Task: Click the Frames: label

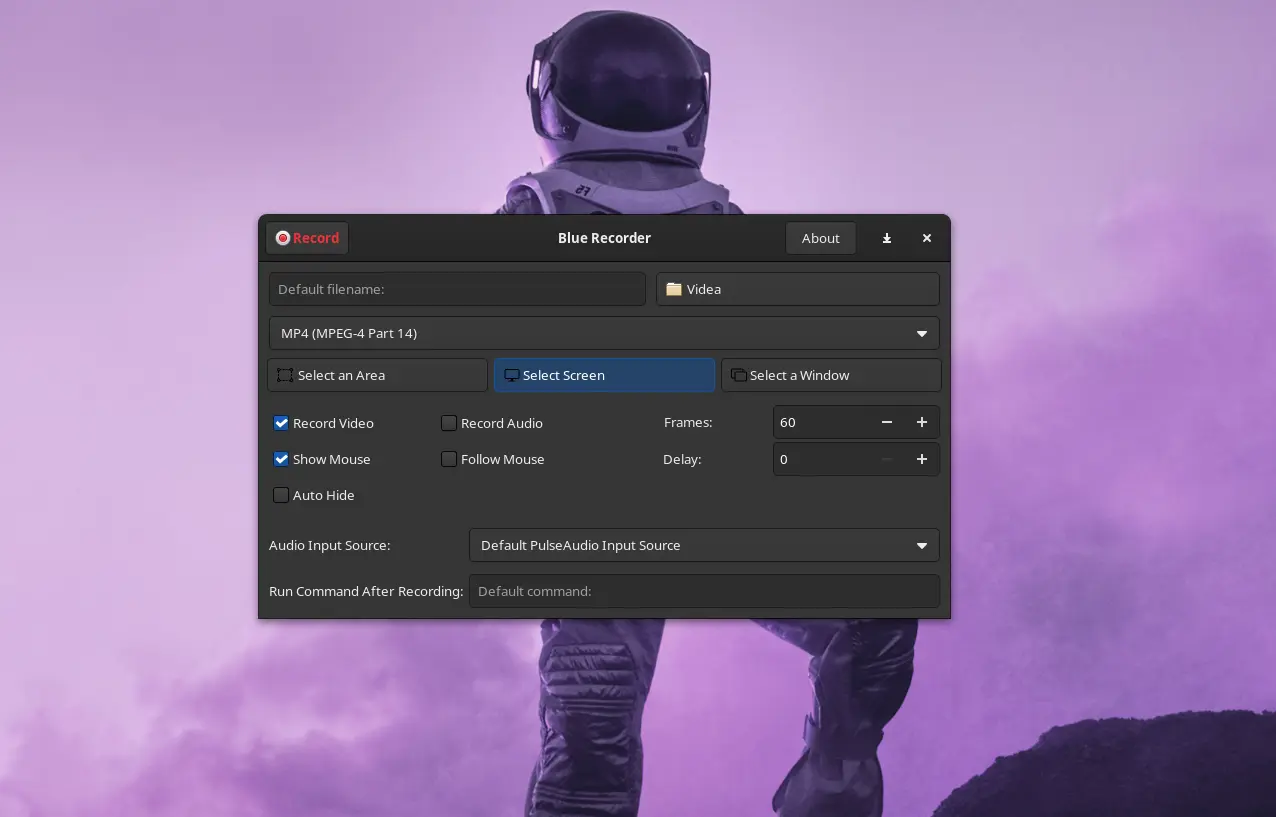Action: click(x=688, y=423)
